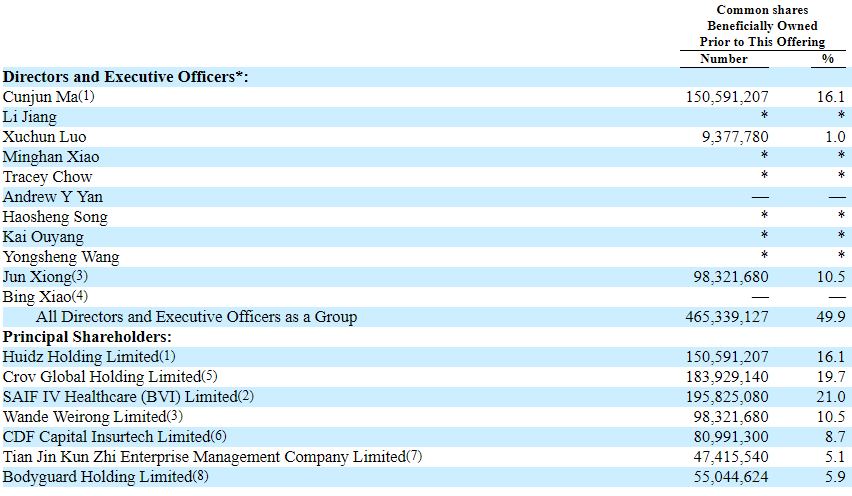This screenshot has width=852, height=496.
Task: Select the Haosheng Song name cell
Action: point(55,217)
